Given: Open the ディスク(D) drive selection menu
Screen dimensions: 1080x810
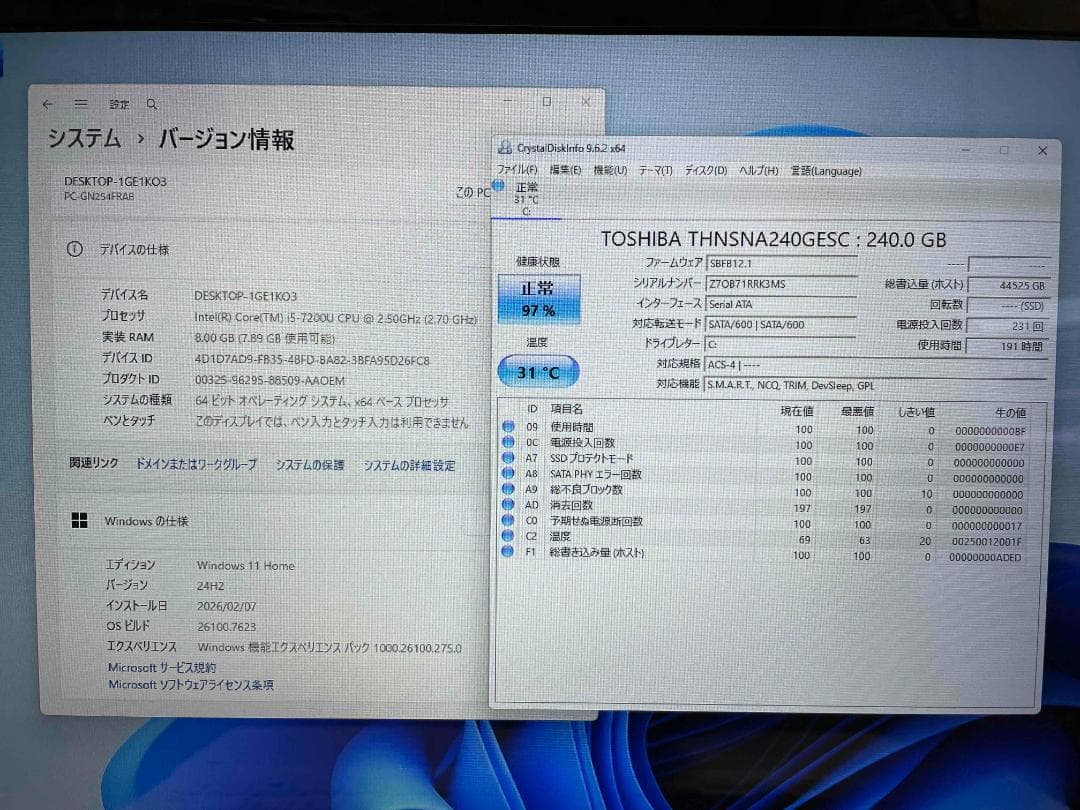Looking at the screenshot, I should point(704,171).
